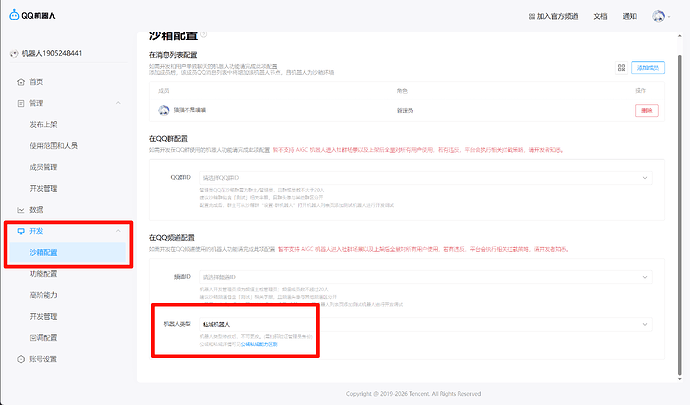The height and width of the screenshot is (405, 690).
Task: Open 数据 in the sidebar
Action: [36, 210]
